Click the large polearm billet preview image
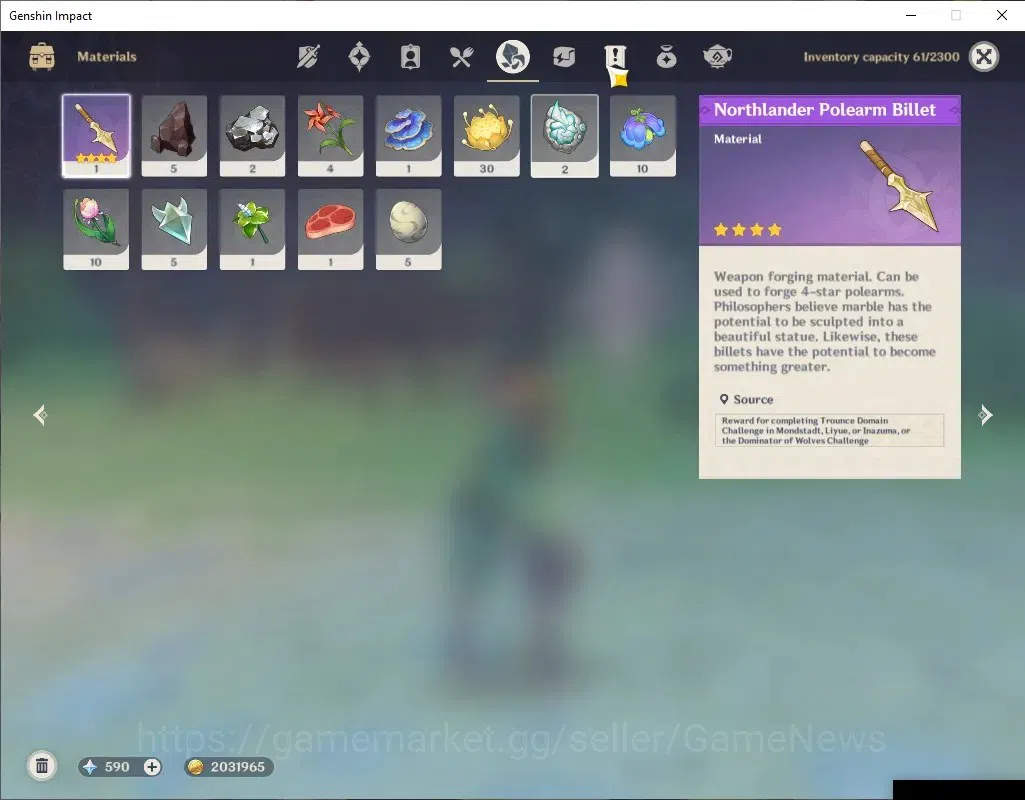 (x=899, y=186)
